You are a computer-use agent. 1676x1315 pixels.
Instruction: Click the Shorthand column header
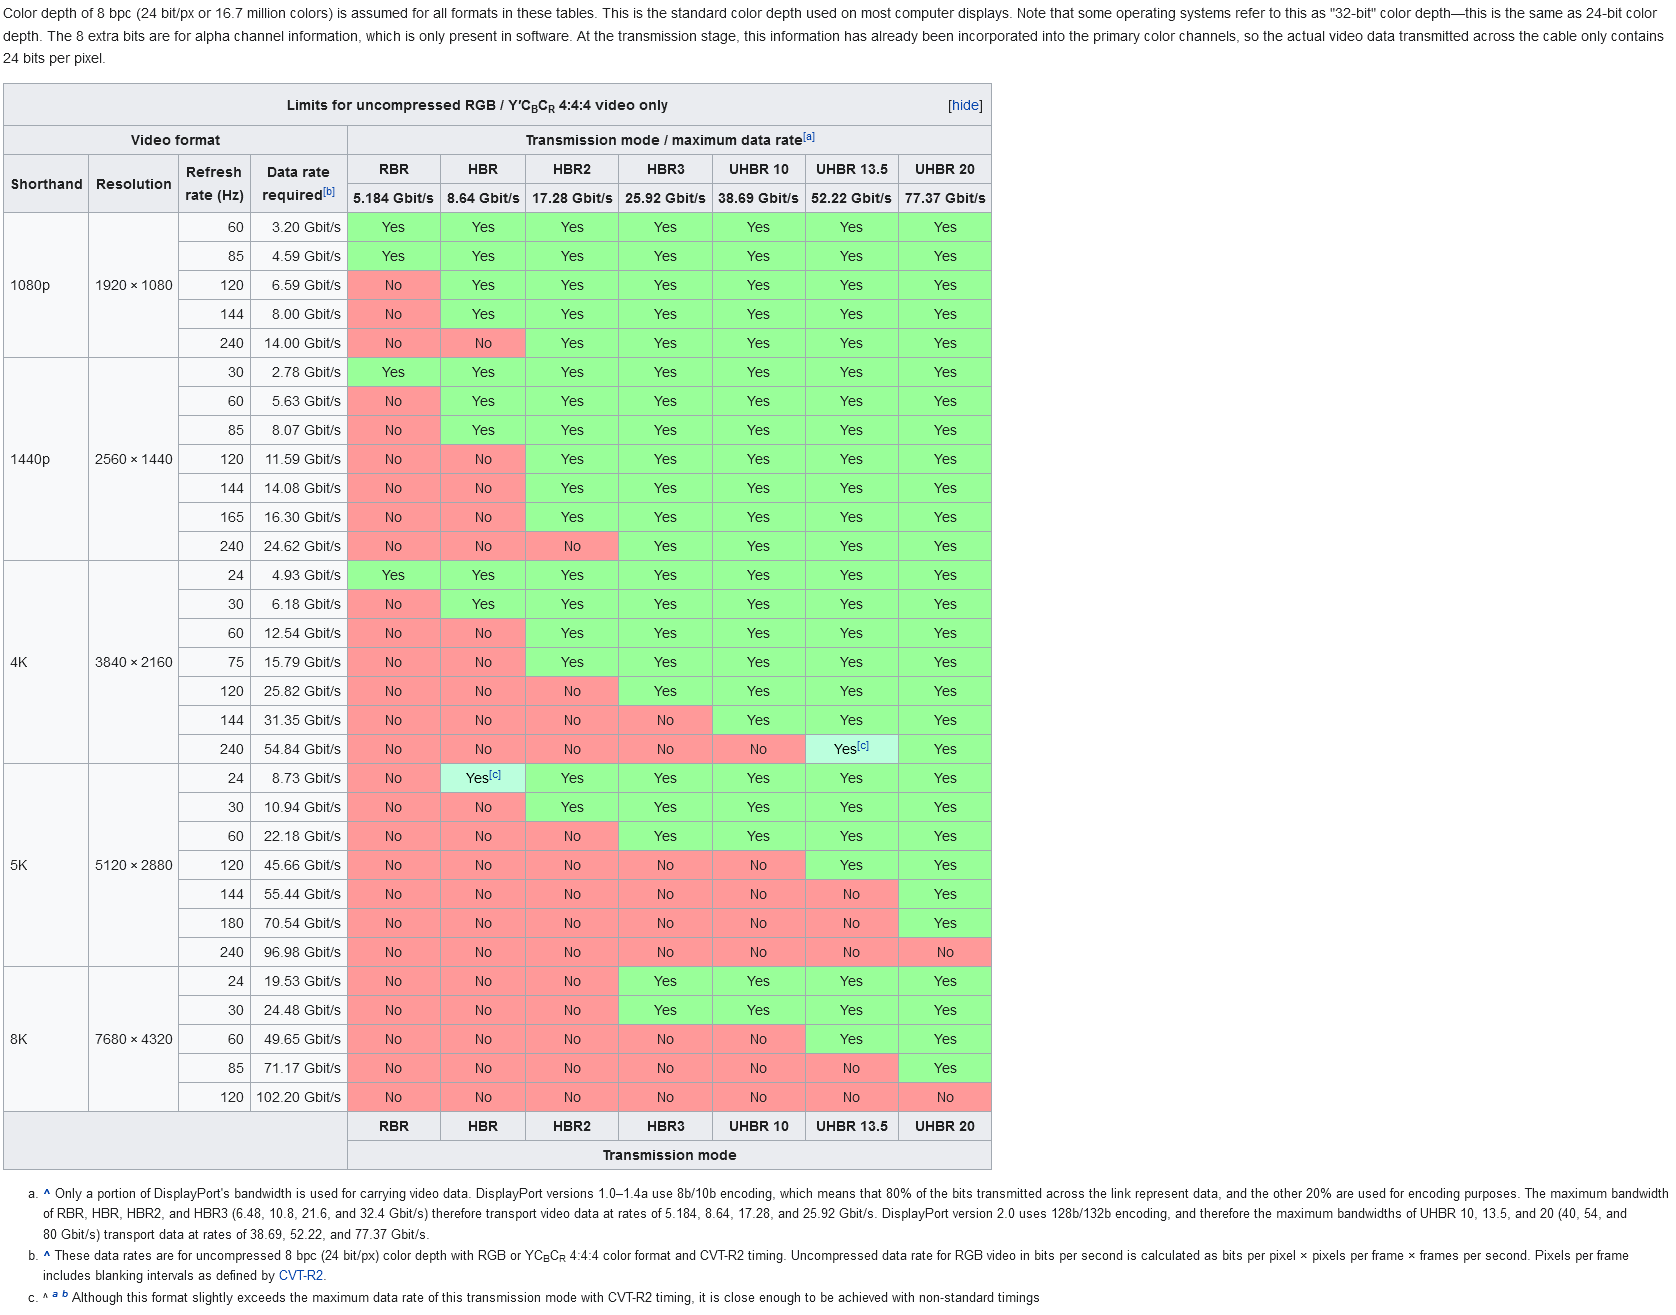46,184
